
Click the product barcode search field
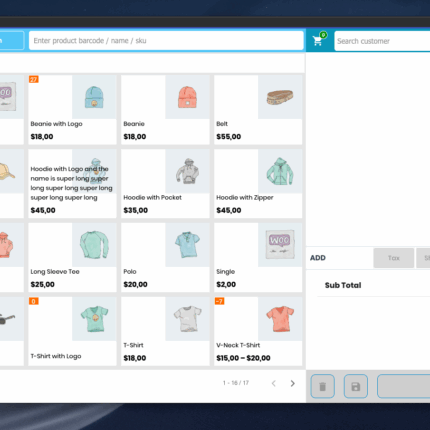[x=166, y=41]
